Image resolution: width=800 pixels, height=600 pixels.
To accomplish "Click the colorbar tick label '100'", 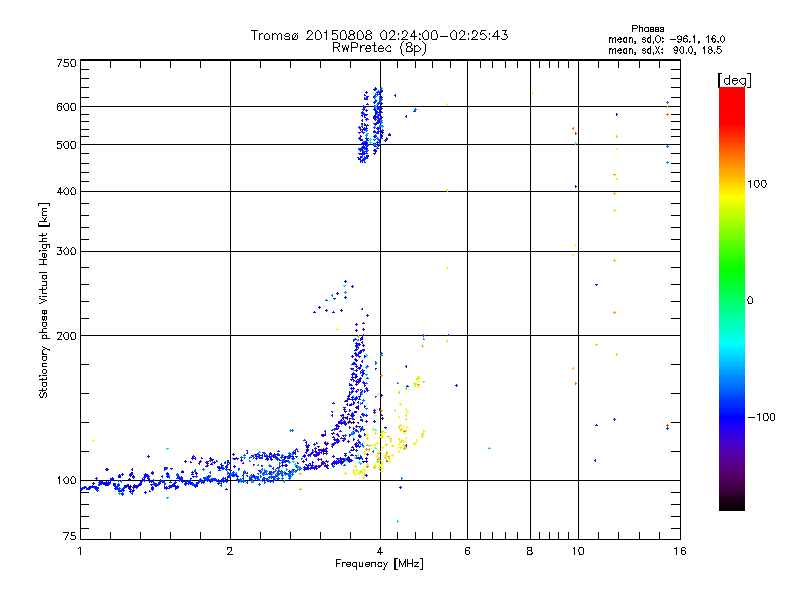I will (757, 184).
